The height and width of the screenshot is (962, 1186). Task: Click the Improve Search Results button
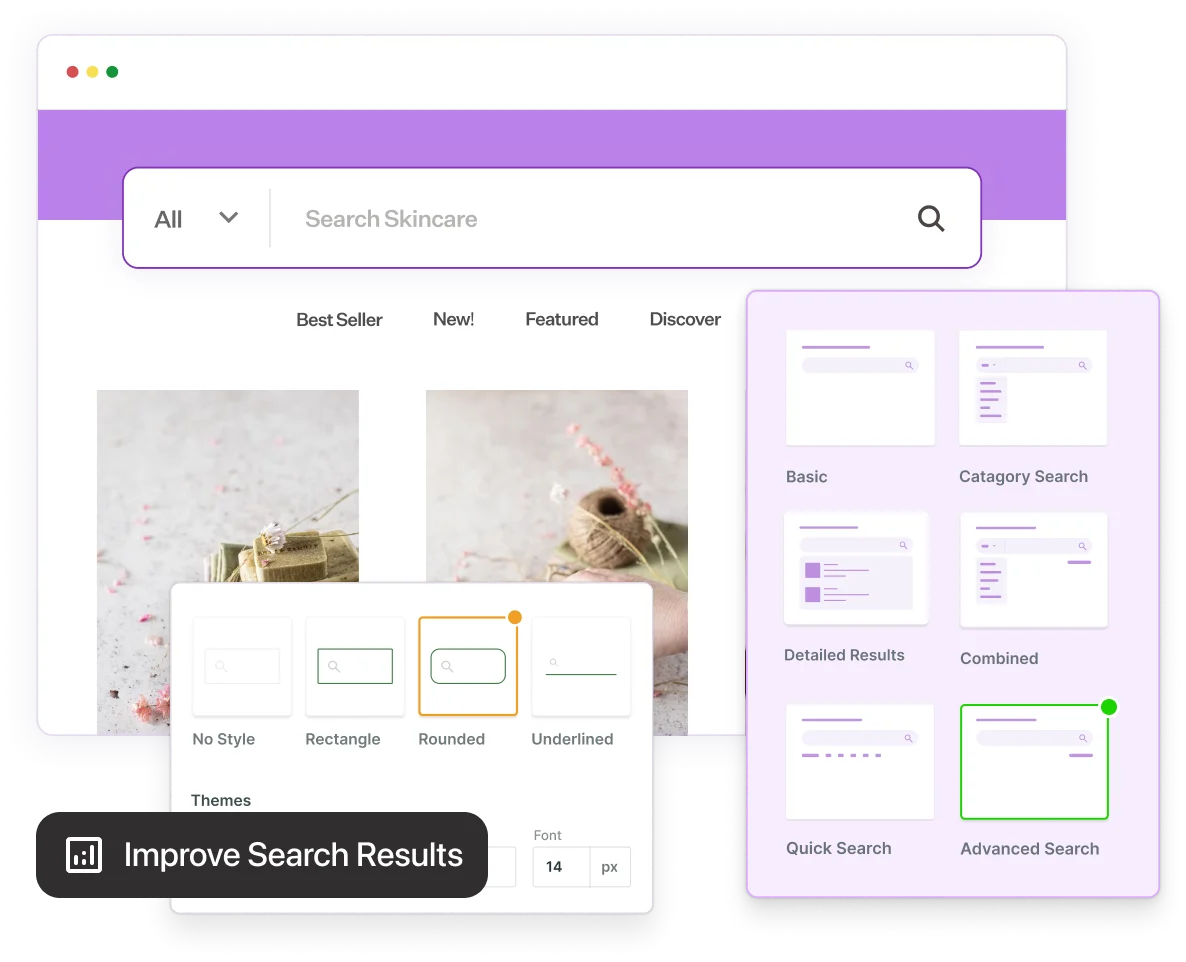[x=264, y=855]
